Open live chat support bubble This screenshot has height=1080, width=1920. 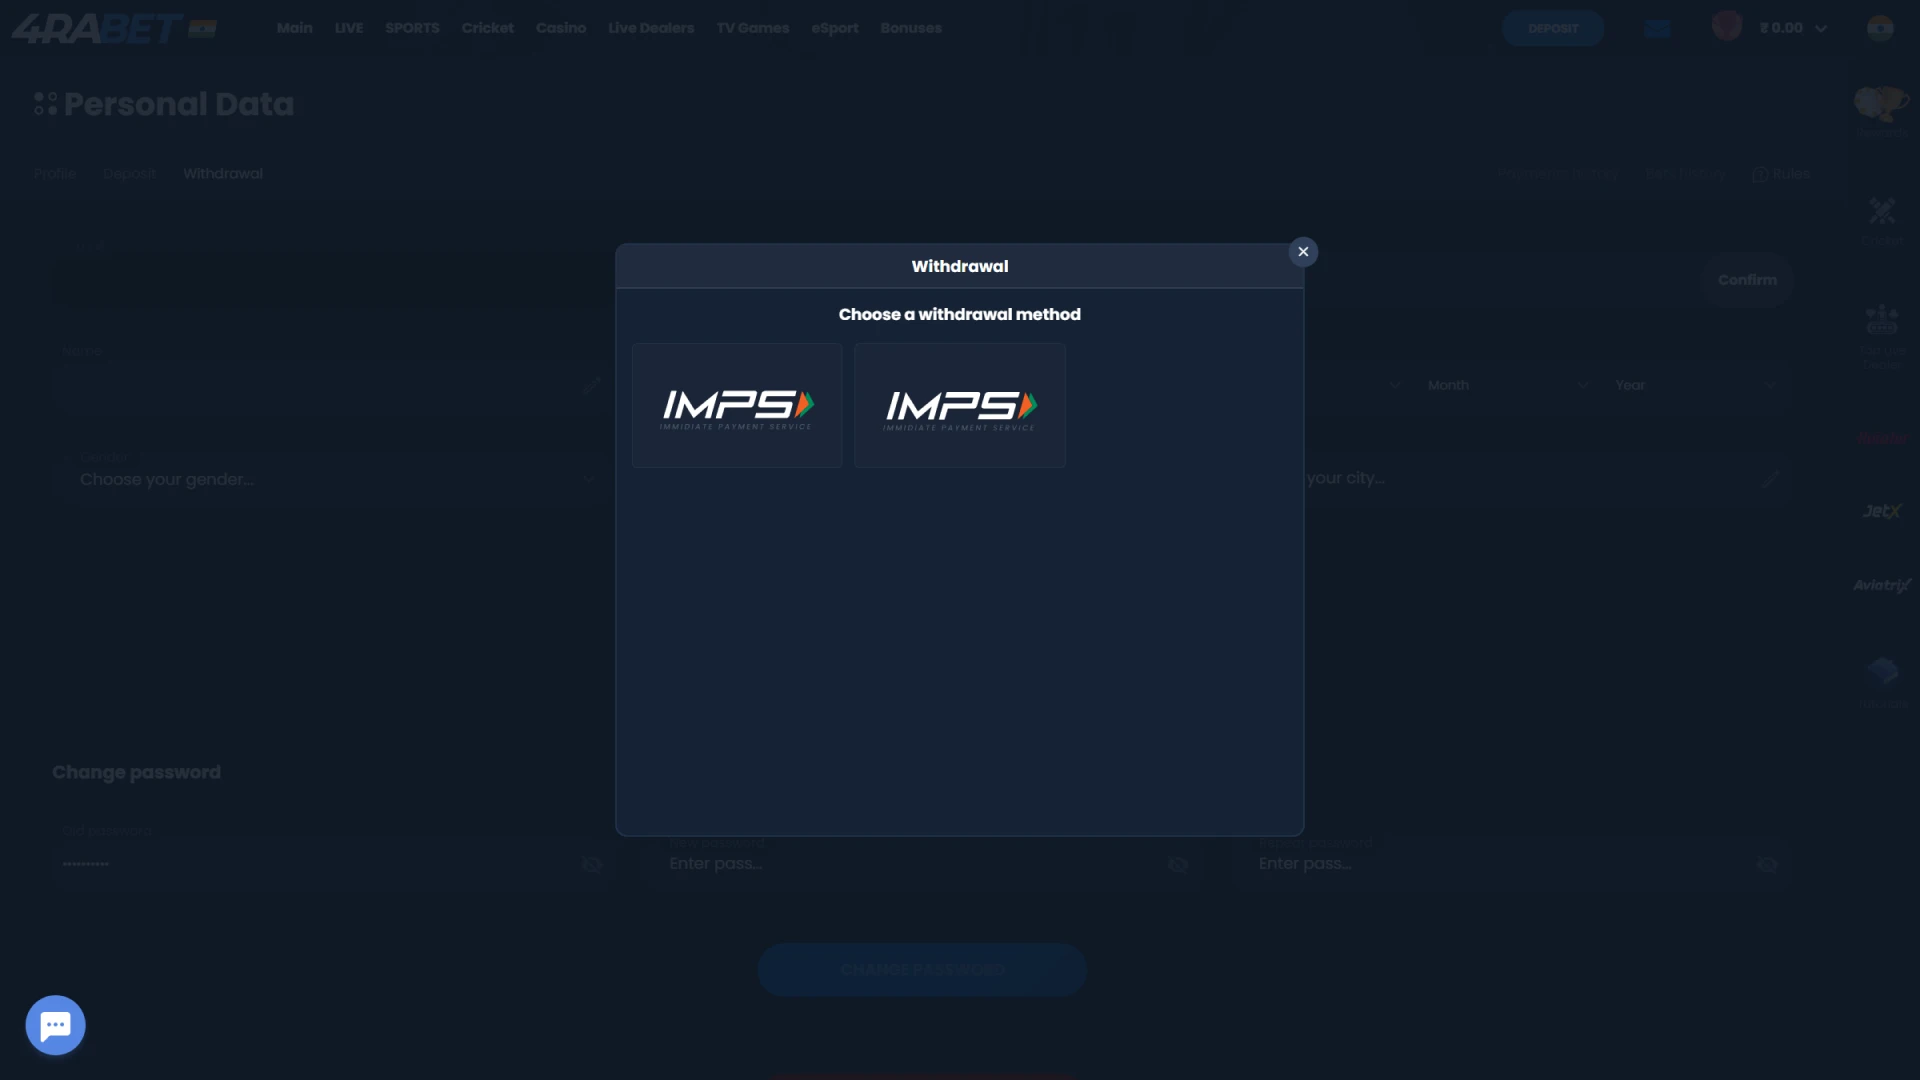[55, 1025]
